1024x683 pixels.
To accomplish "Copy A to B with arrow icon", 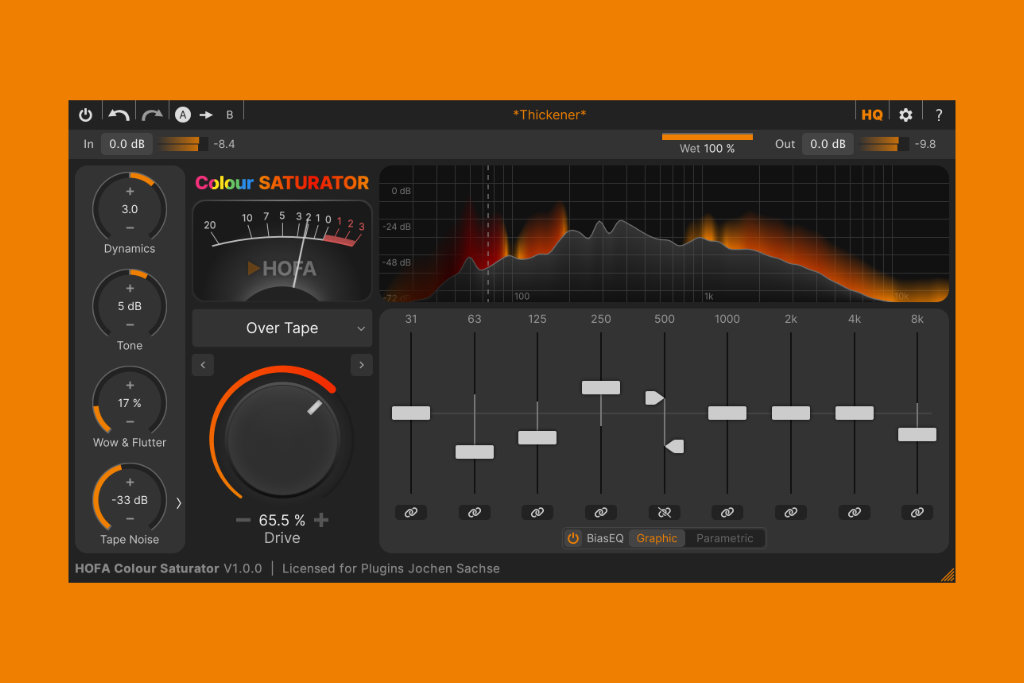I will coord(206,115).
